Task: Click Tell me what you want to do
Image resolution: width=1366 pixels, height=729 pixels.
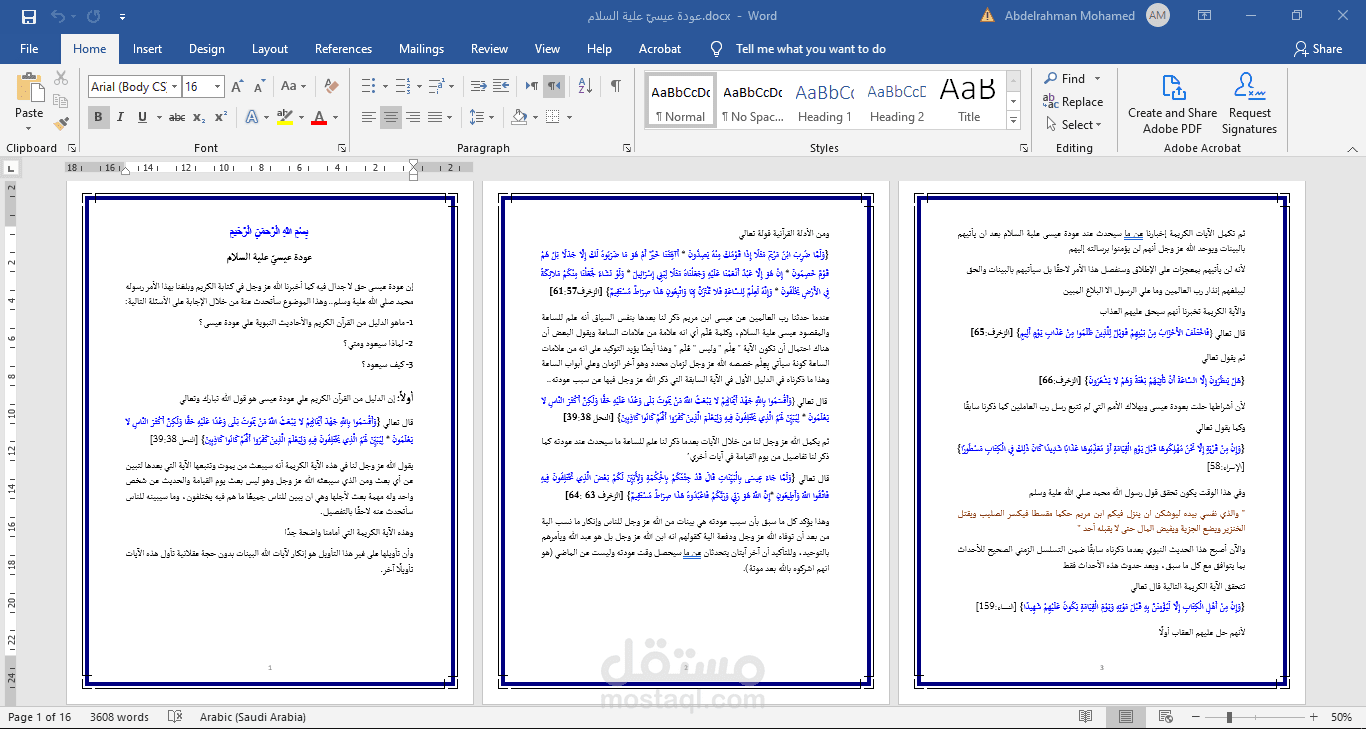Action: 810,48
